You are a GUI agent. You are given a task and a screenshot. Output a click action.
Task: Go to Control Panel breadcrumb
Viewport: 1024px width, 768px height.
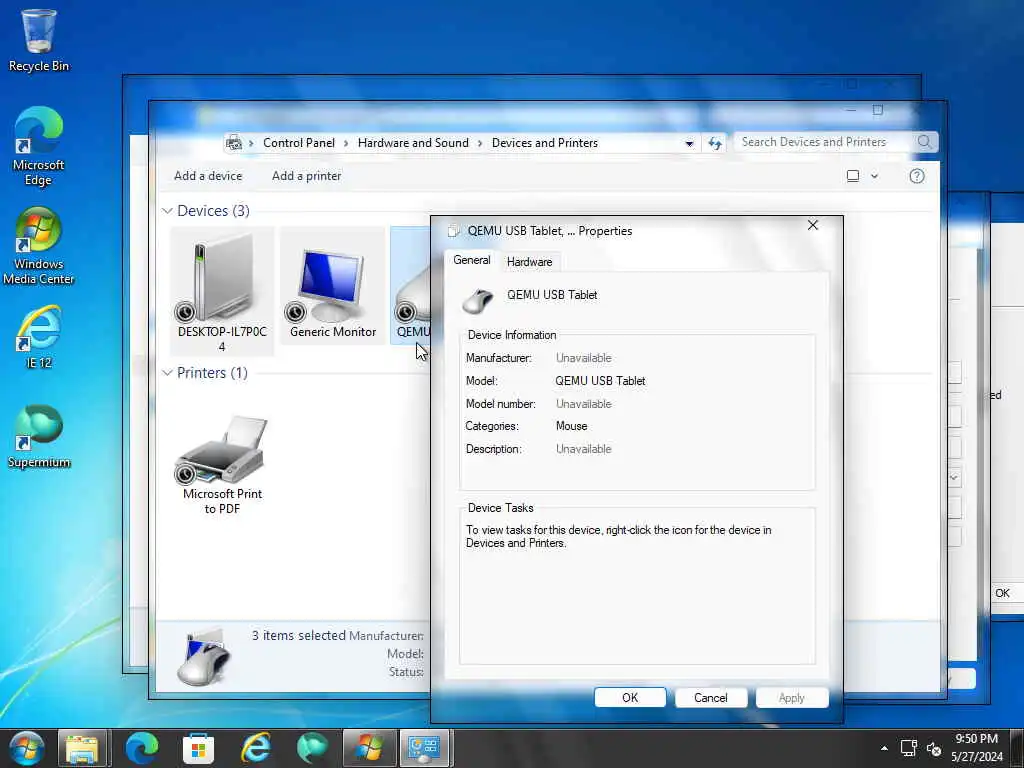298,143
